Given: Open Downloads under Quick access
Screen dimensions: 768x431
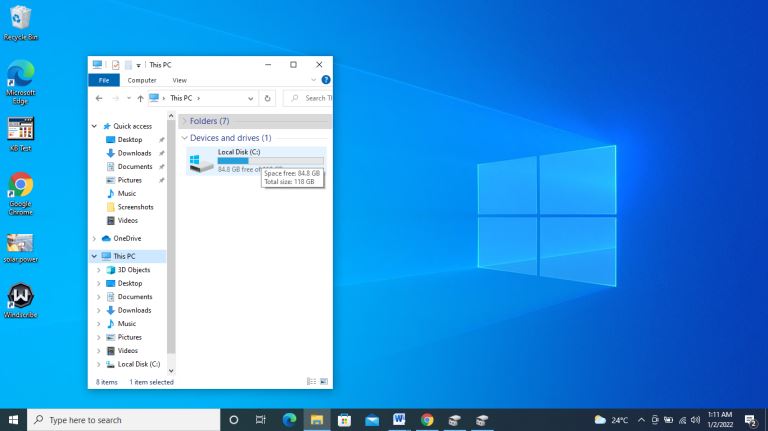Looking at the screenshot, I should 134,153.
